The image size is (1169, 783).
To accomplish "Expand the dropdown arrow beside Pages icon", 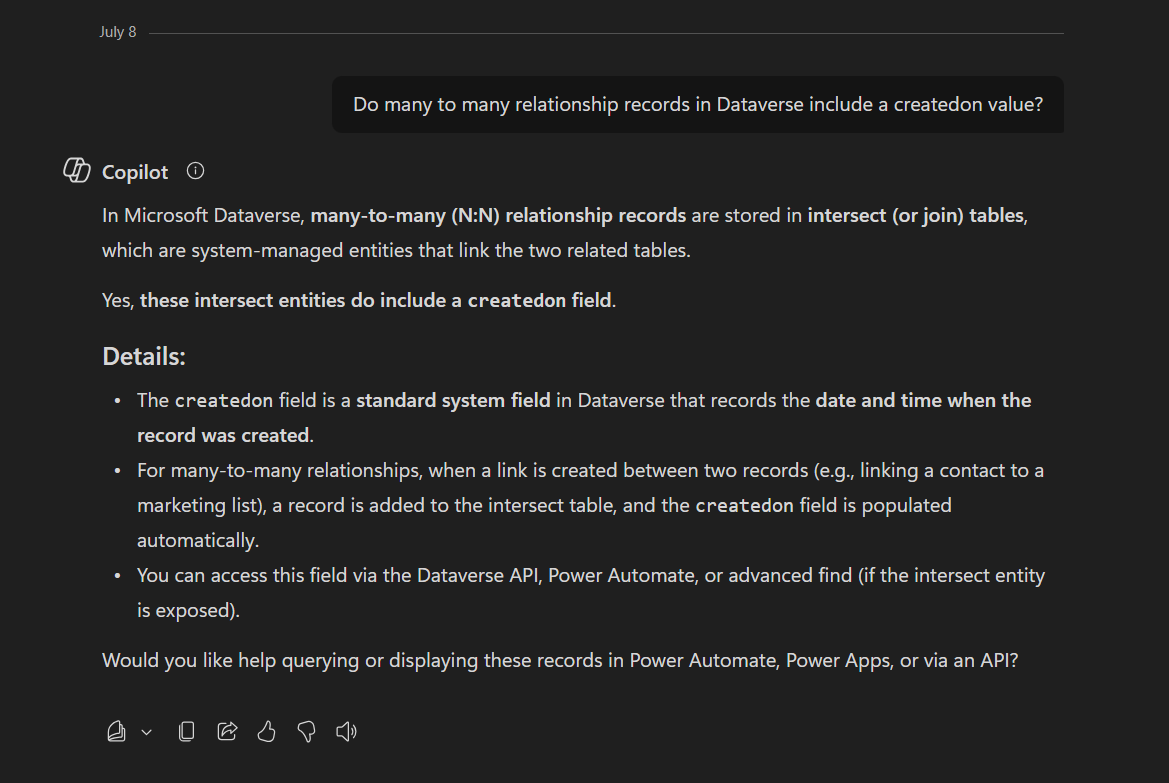I will click(x=147, y=732).
